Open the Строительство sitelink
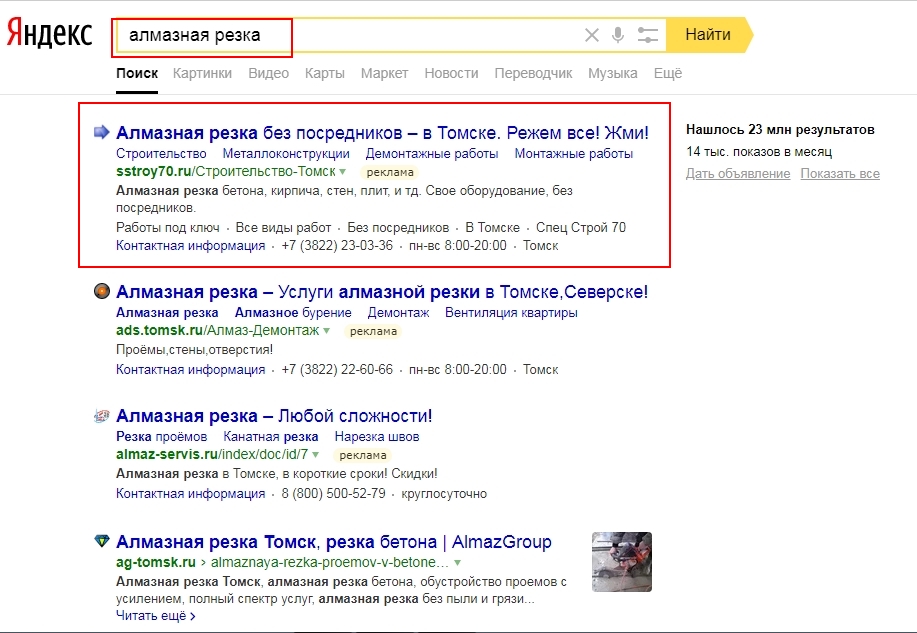 point(161,153)
